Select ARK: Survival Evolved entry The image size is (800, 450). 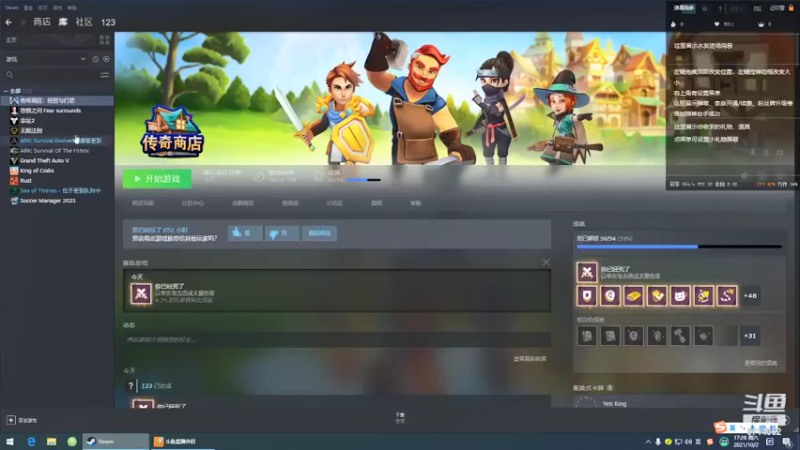coord(57,141)
